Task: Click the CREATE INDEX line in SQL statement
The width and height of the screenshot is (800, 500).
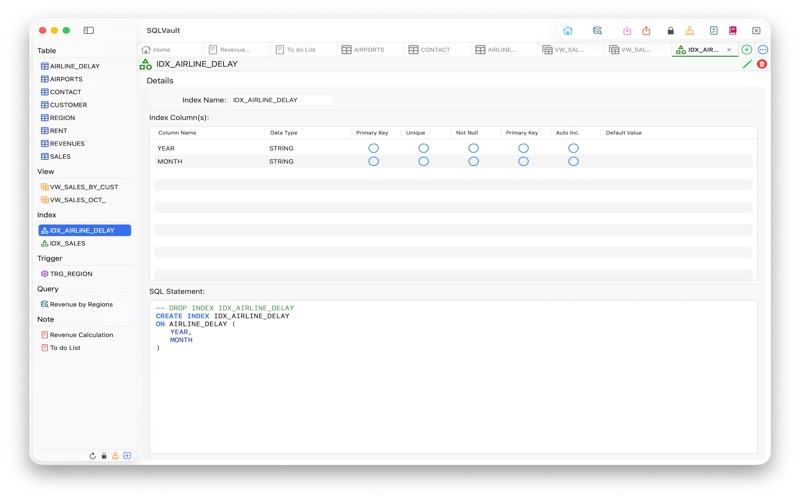Action: 222,316
